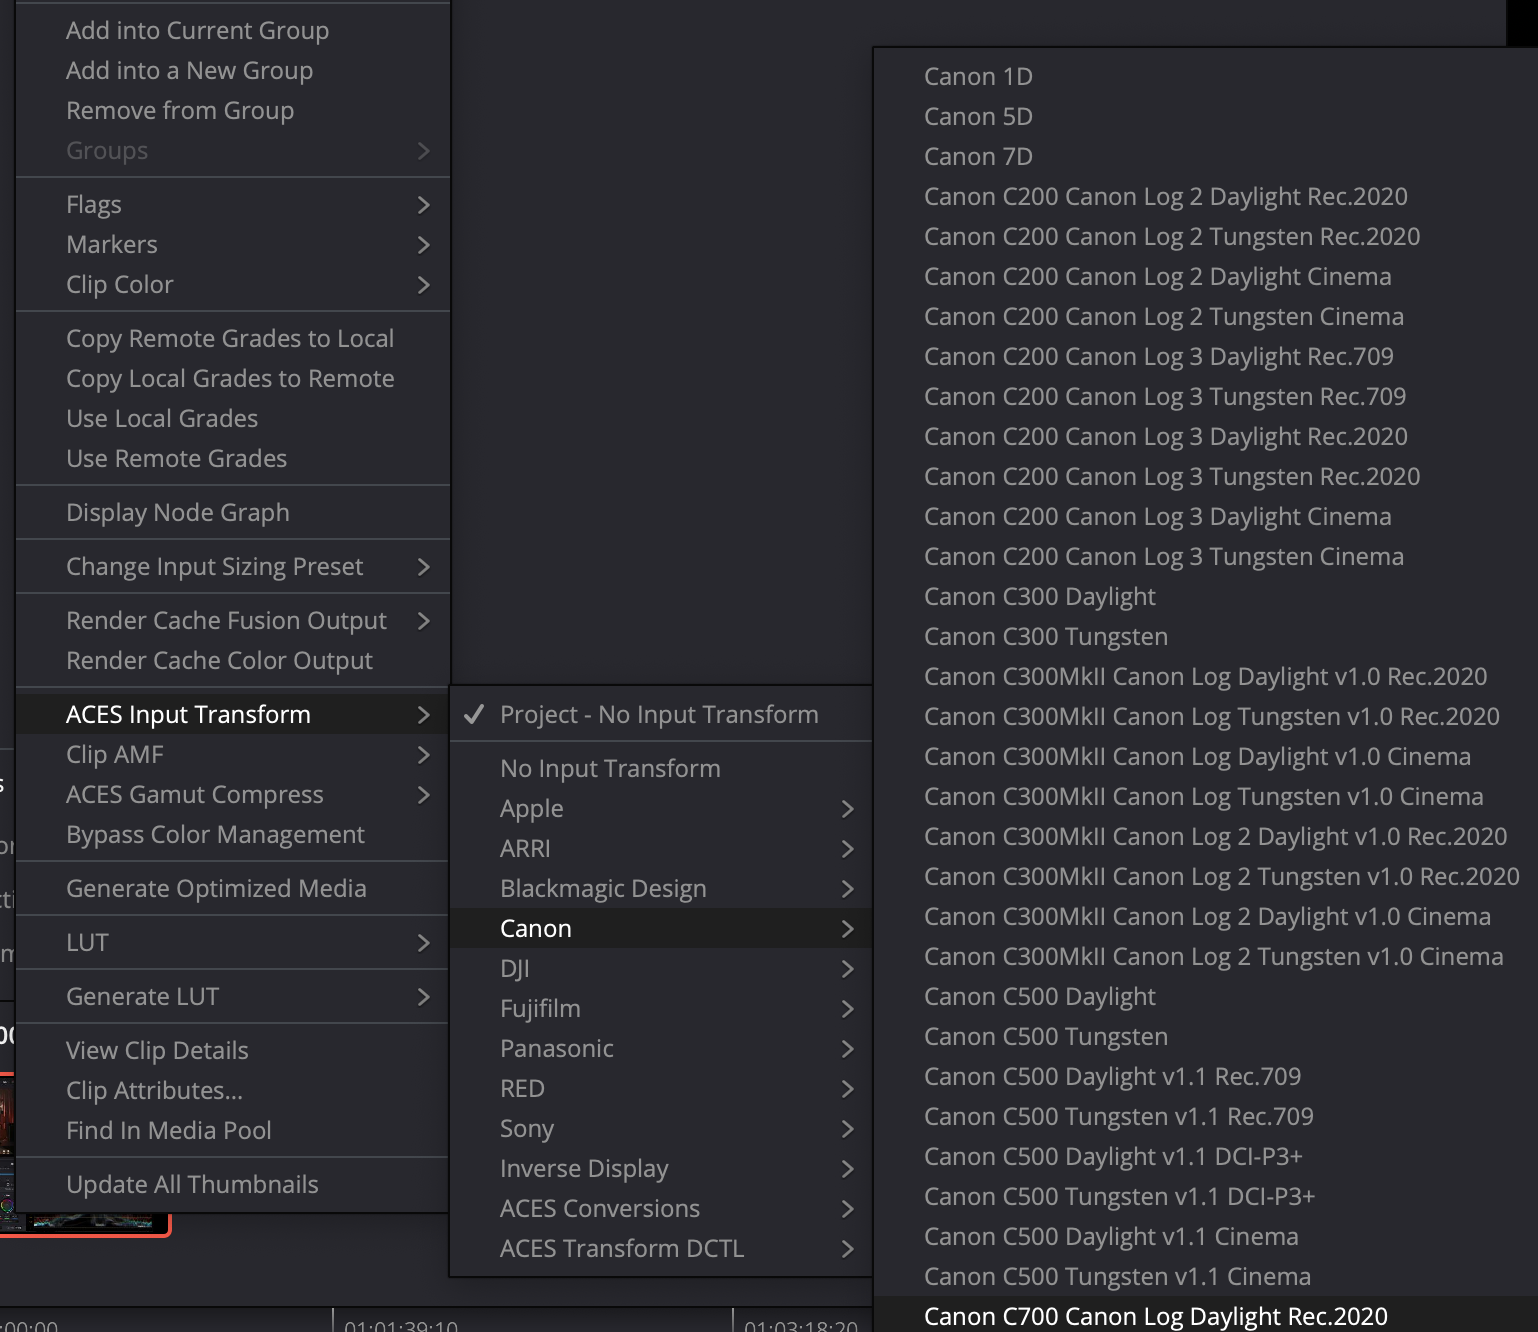The image size is (1538, 1332).
Task: Choose Render Cache Color Output
Action: pyautogui.click(x=233, y=660)
